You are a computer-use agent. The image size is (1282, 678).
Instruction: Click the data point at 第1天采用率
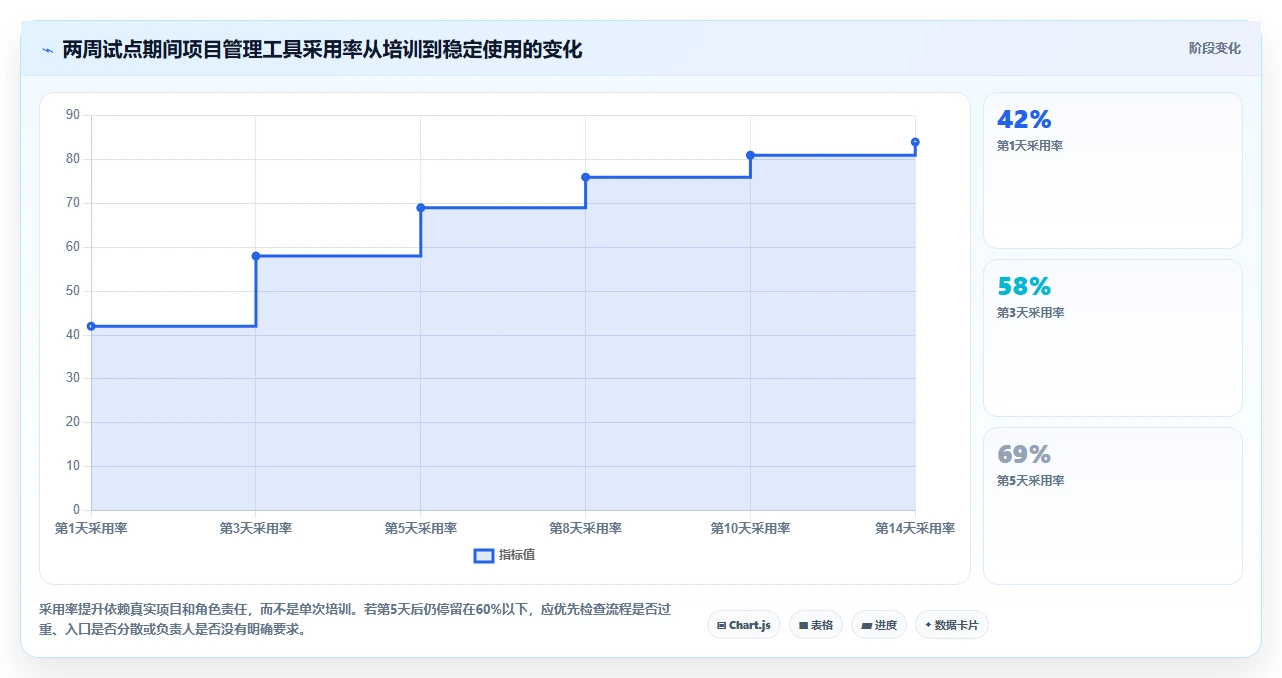(x=91, y=326)
